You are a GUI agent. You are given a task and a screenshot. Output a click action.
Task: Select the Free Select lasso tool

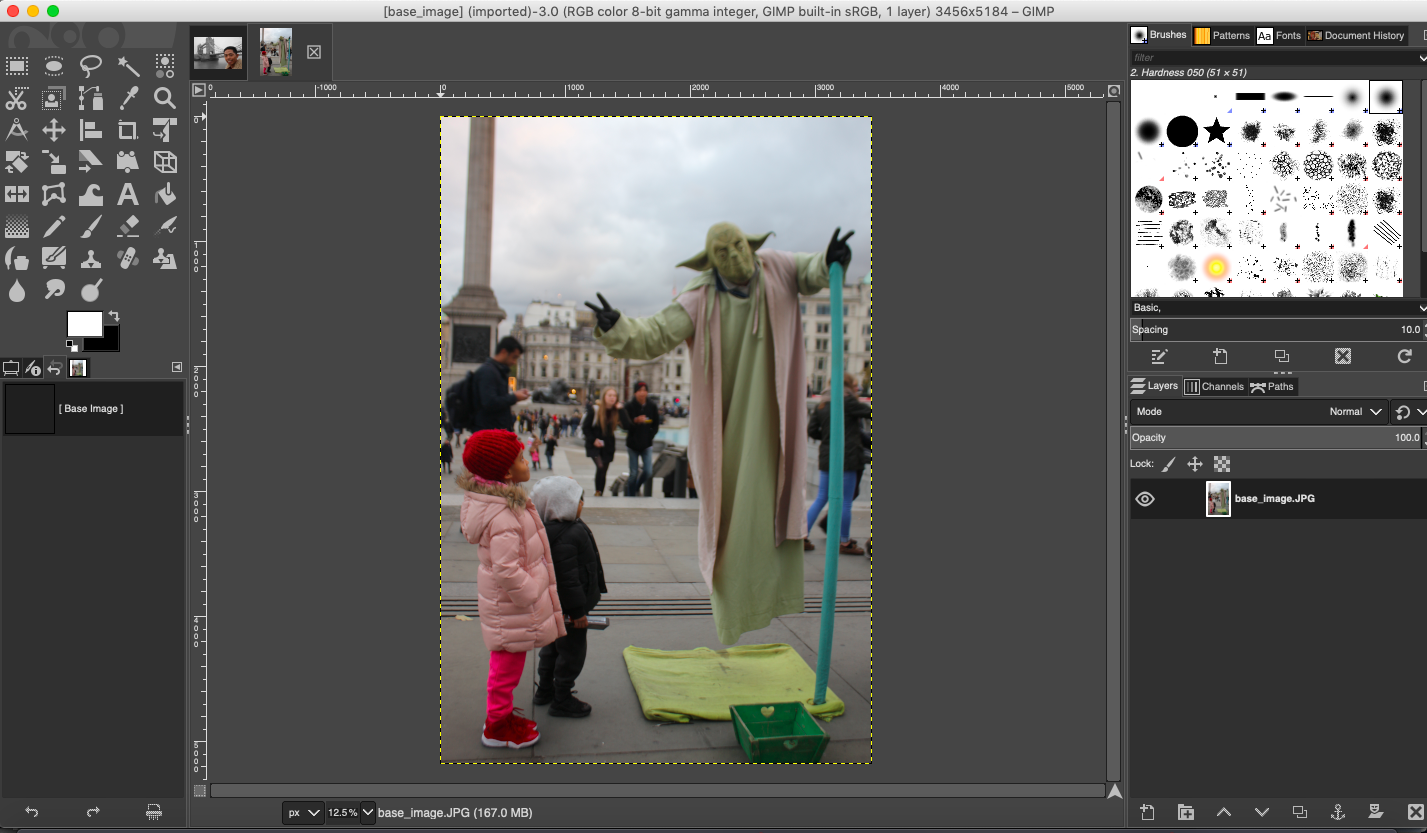point(91,67)
